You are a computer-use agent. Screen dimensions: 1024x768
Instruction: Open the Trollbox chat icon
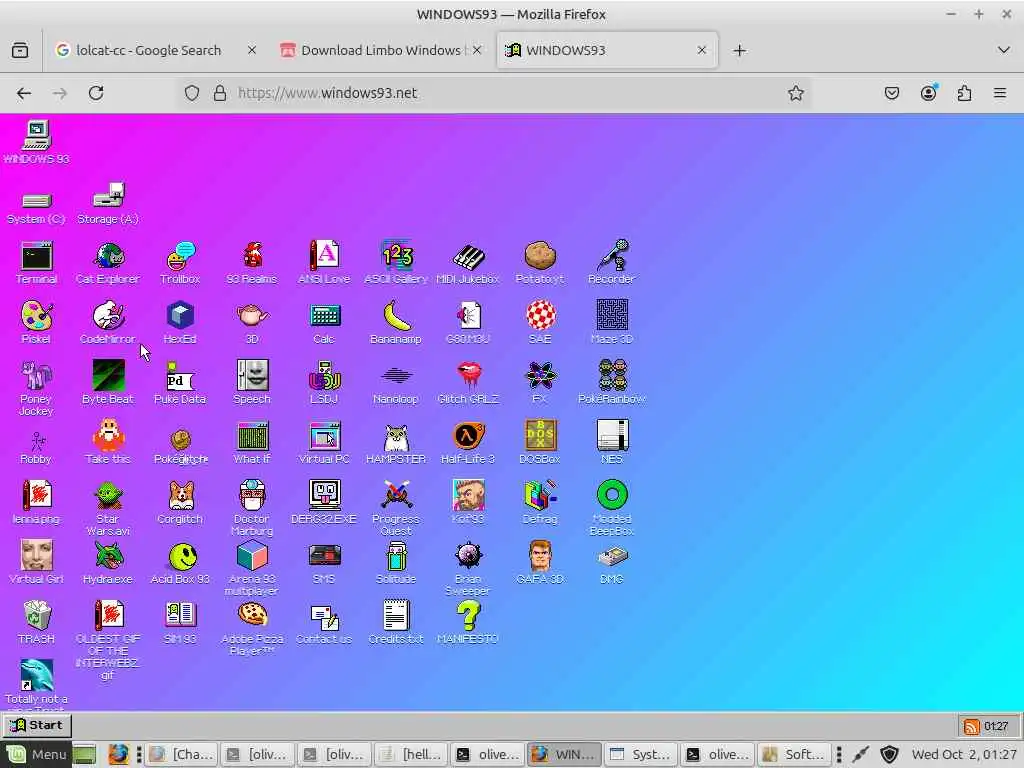pyautogui.click(x=180, y=263)
